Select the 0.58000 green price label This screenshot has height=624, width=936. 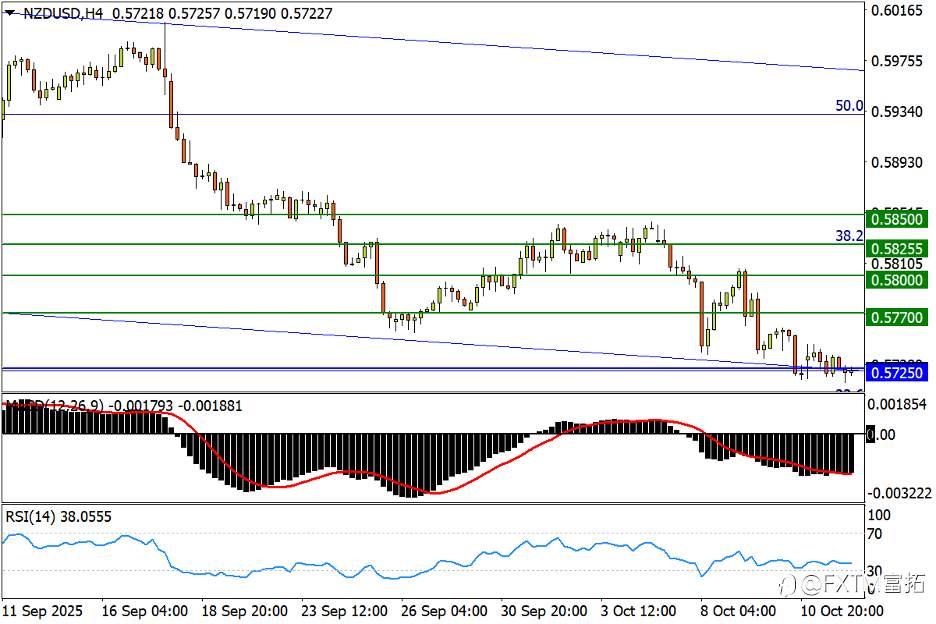tap(897, 279)
